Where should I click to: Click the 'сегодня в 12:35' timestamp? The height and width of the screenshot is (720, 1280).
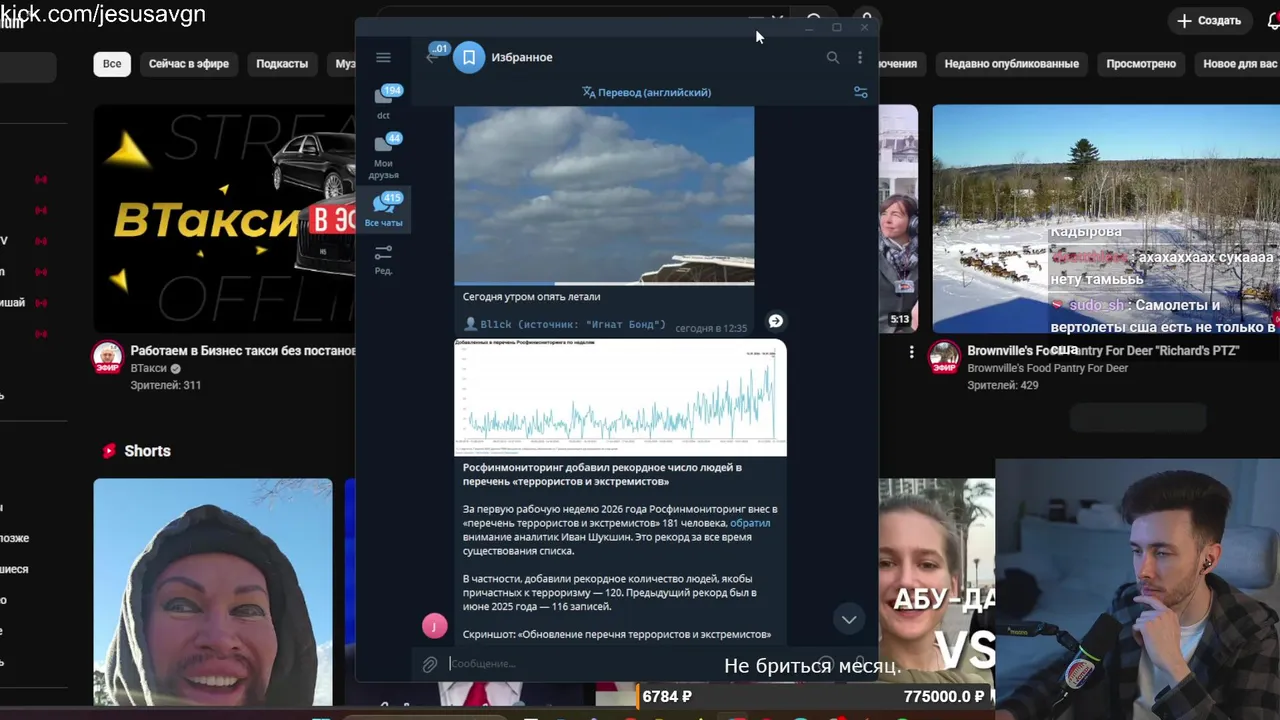711,328
